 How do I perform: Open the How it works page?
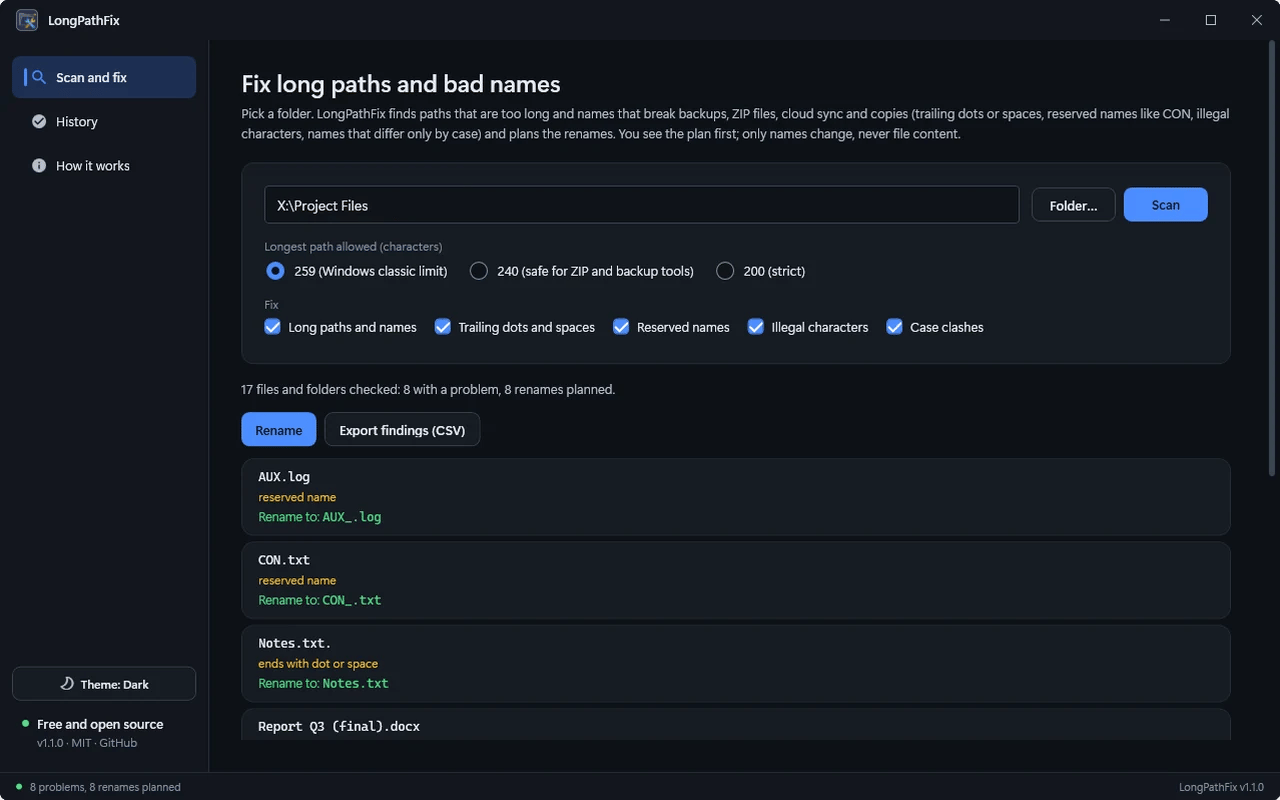click(104, 165)
